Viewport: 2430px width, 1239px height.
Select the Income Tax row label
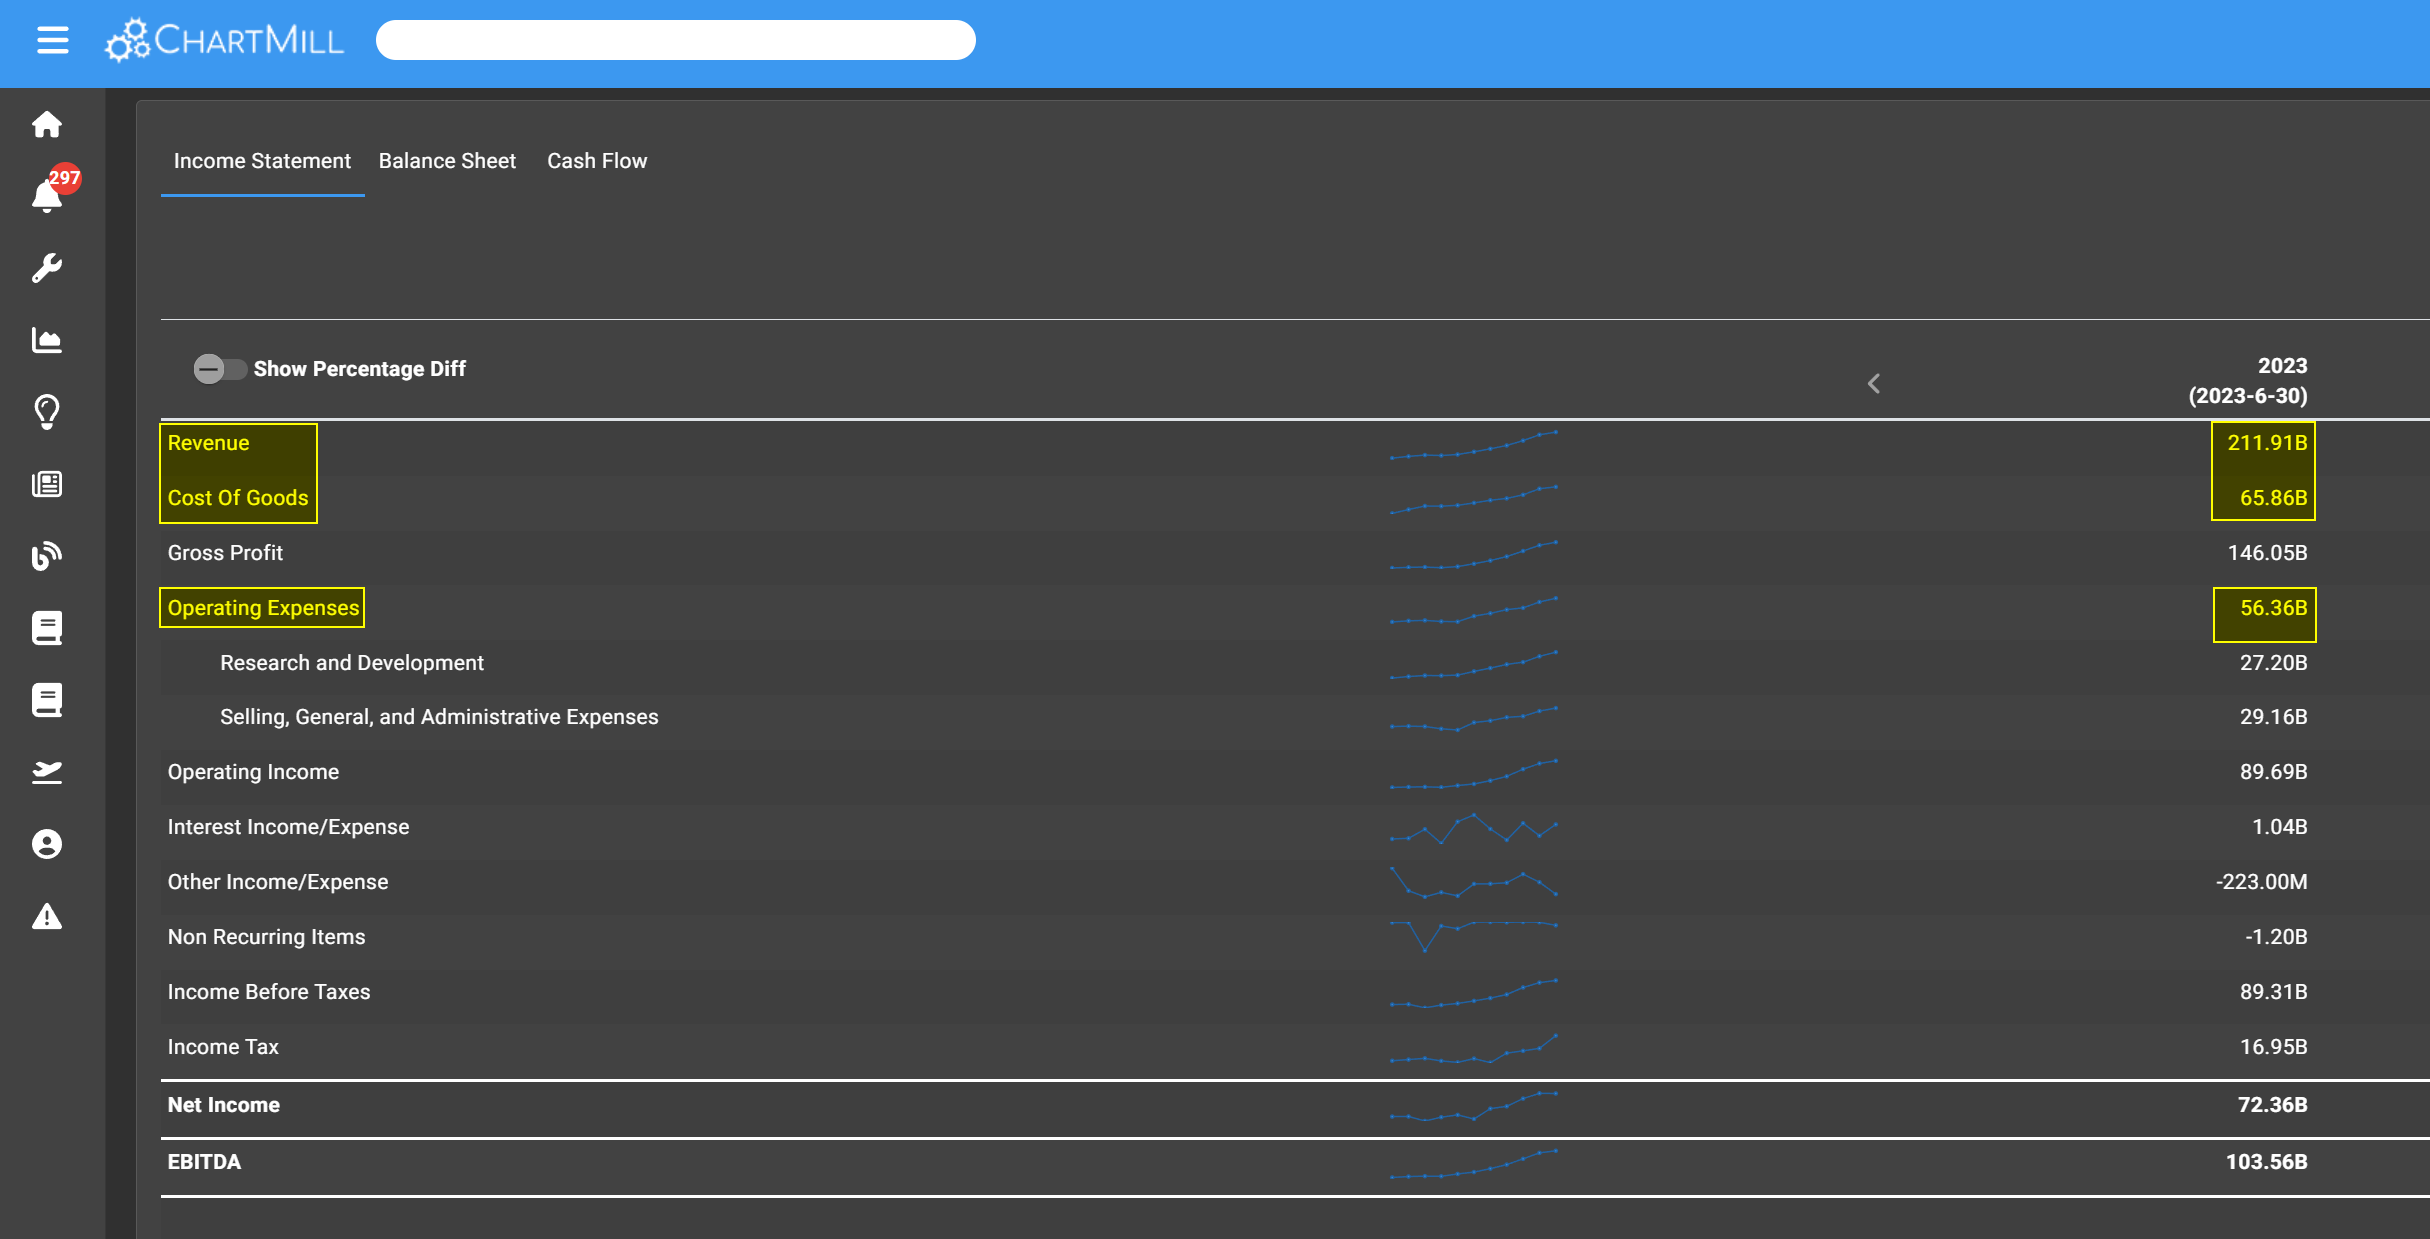(x=223, y=1047)
